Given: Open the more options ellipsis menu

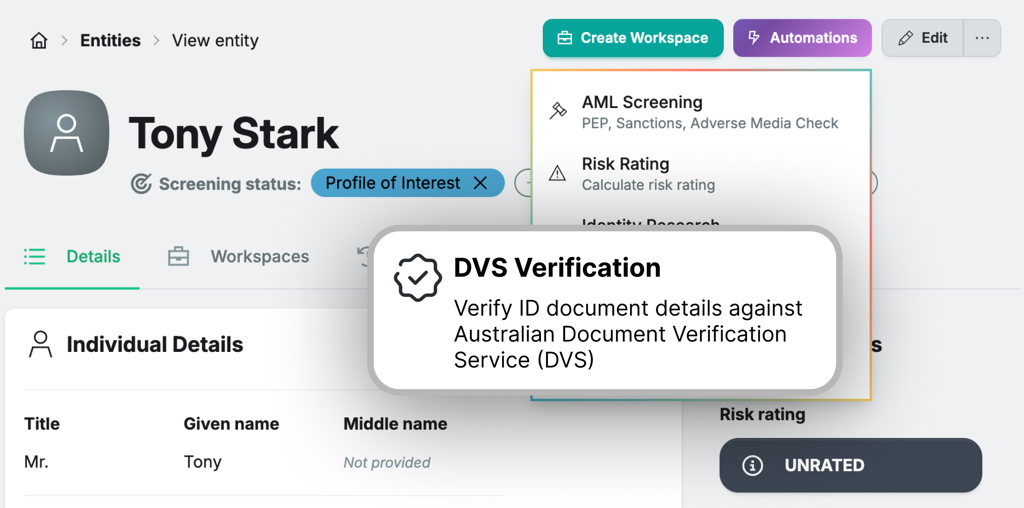Looking at the screenshot, I should (982, 38).
